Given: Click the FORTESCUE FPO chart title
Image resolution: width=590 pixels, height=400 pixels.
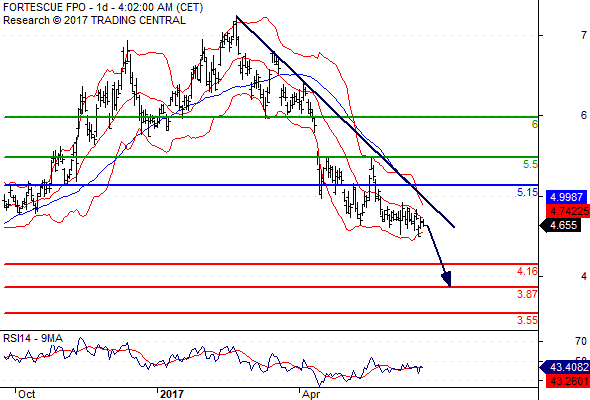Looking at the screenshot, I should [103, 7].
